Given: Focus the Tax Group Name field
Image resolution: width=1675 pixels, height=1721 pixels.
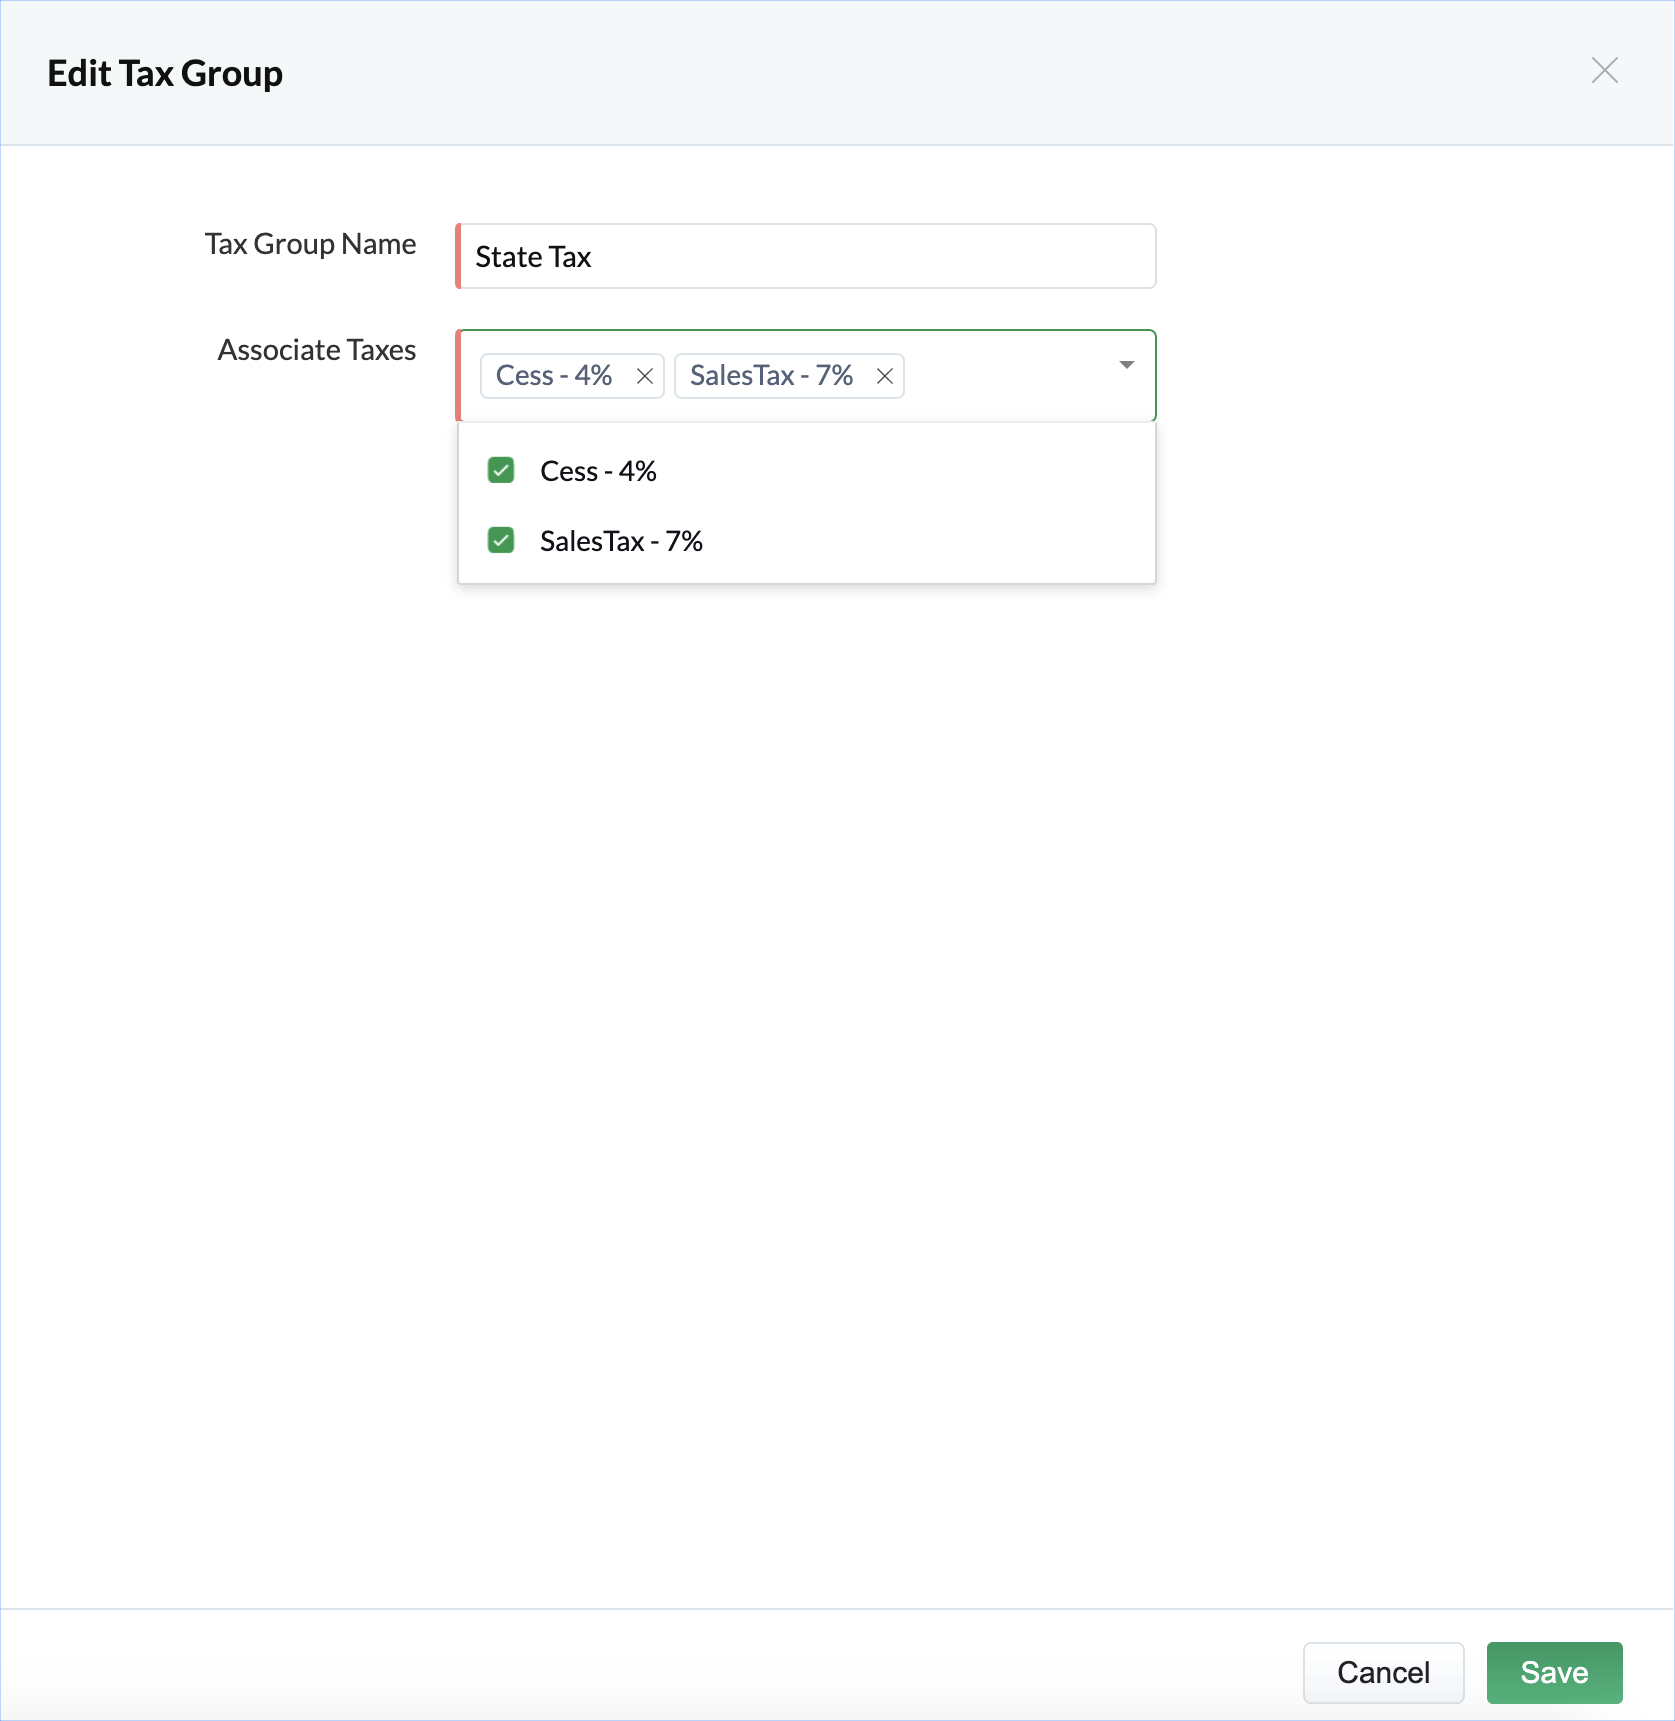Looking at the screenshot, I should (806, 256).
